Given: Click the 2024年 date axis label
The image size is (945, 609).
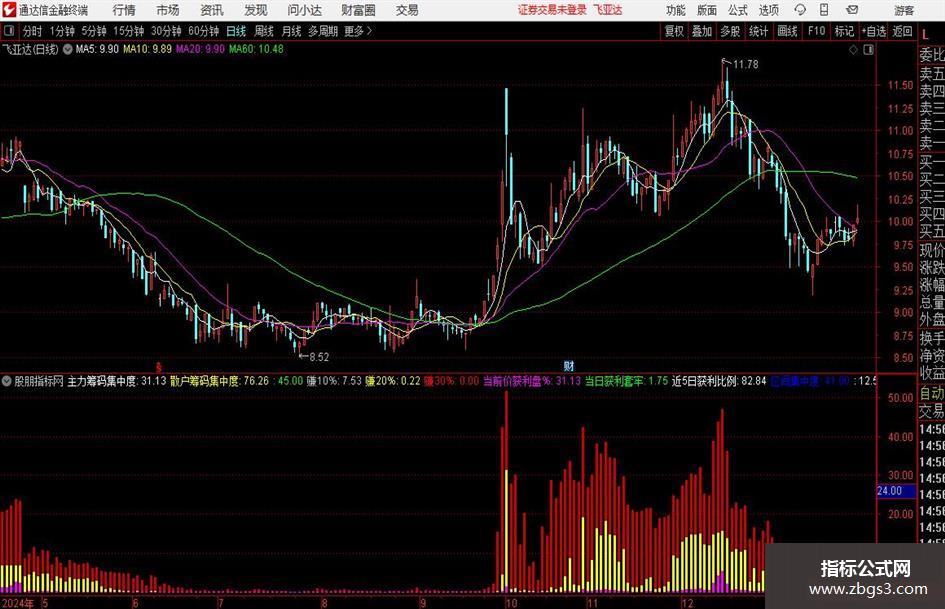Looking at the screenshot, I should [18, 603].
